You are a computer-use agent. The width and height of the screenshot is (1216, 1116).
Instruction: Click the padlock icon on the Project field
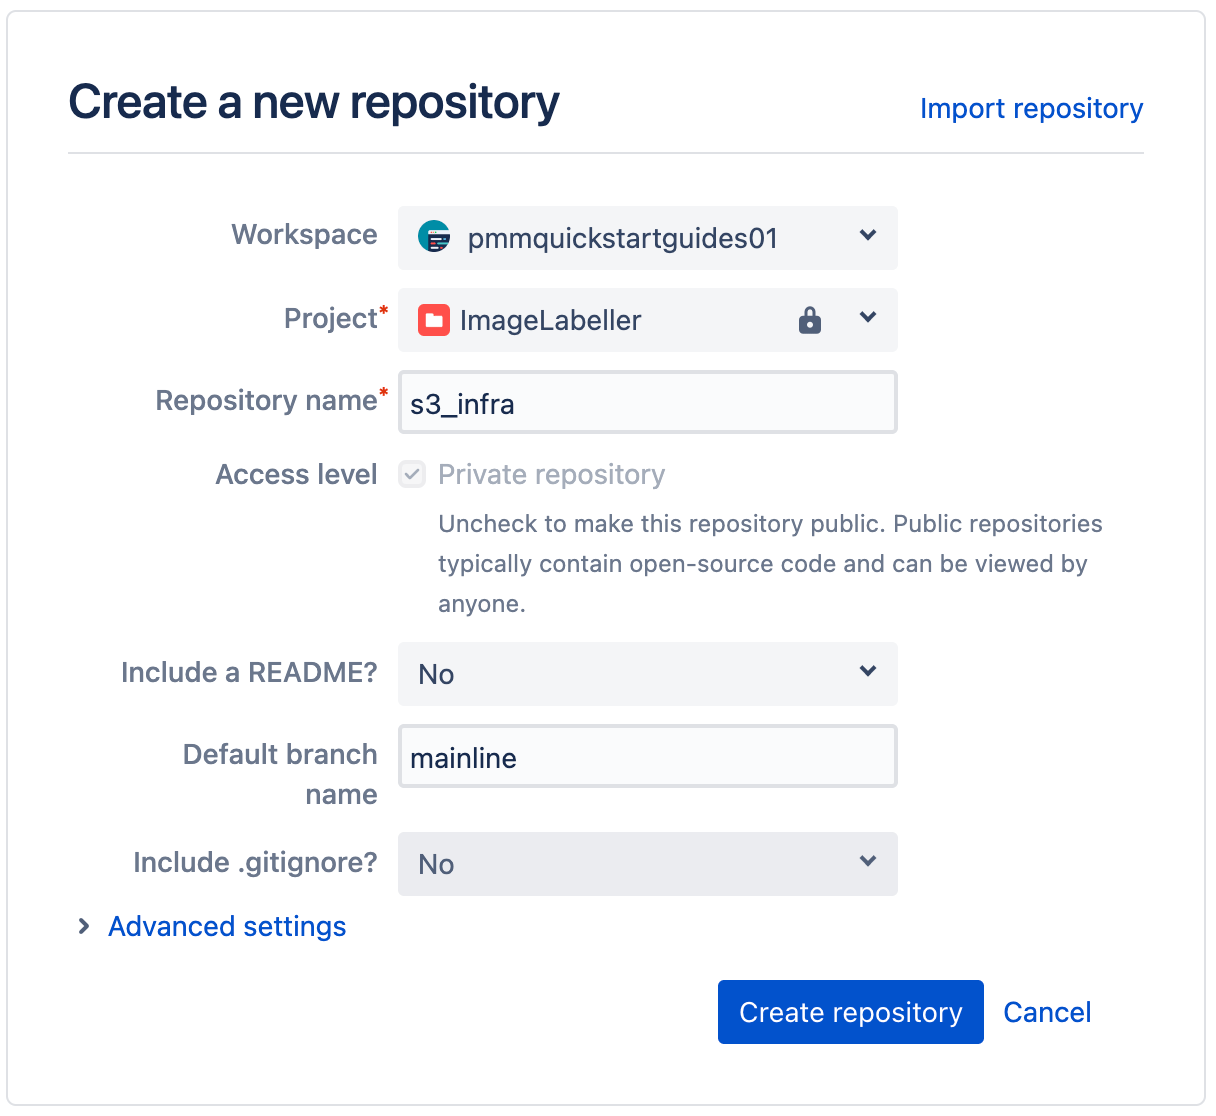809,319
